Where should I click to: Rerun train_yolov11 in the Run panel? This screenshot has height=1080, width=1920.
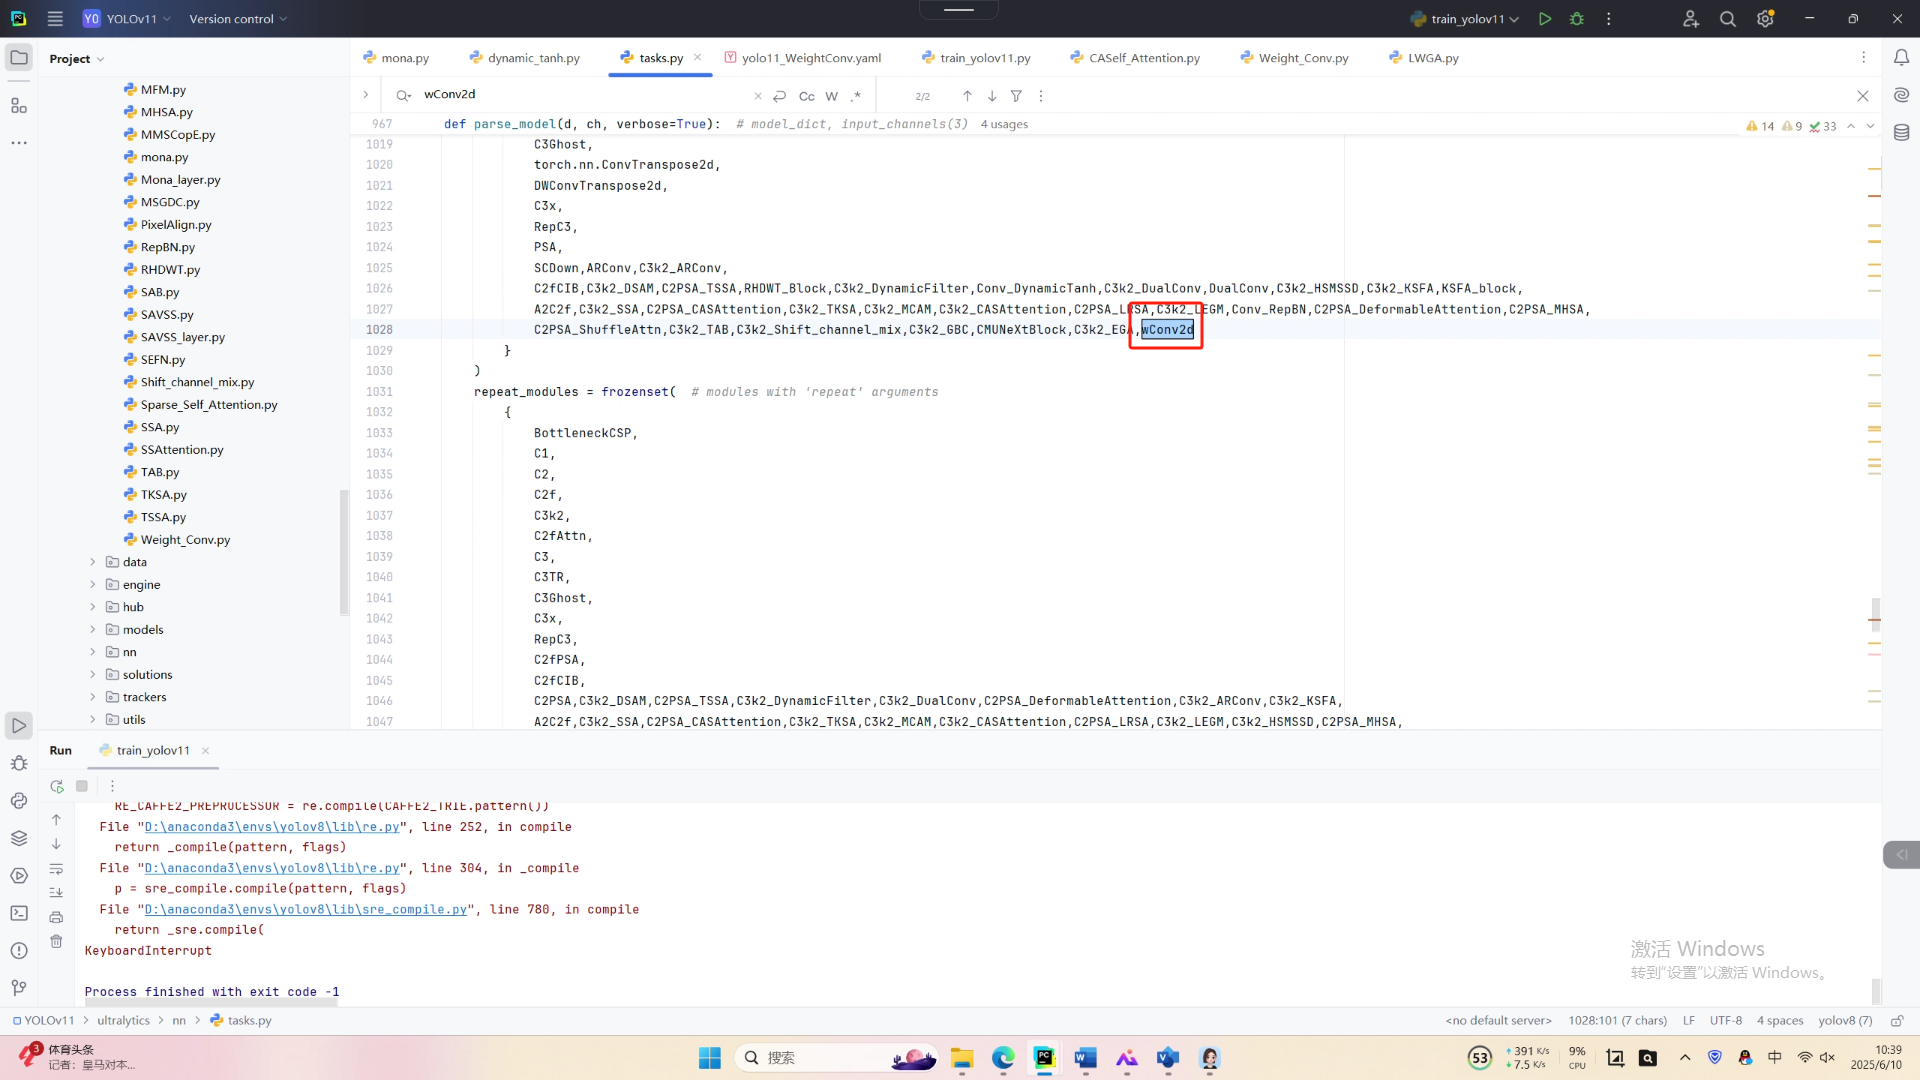(57, 786)
